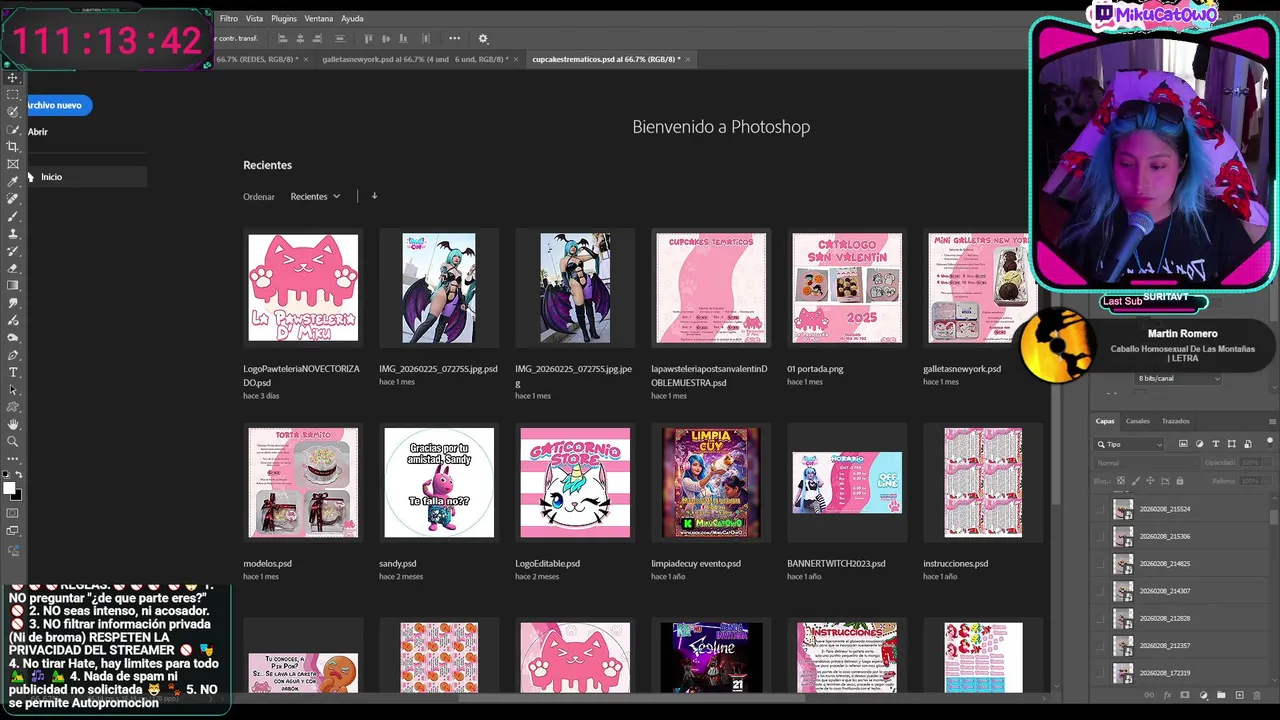Toggle visibility of layer 20260208_215524
Screen dimensions: 1280x720
[x=1101, y=509]
